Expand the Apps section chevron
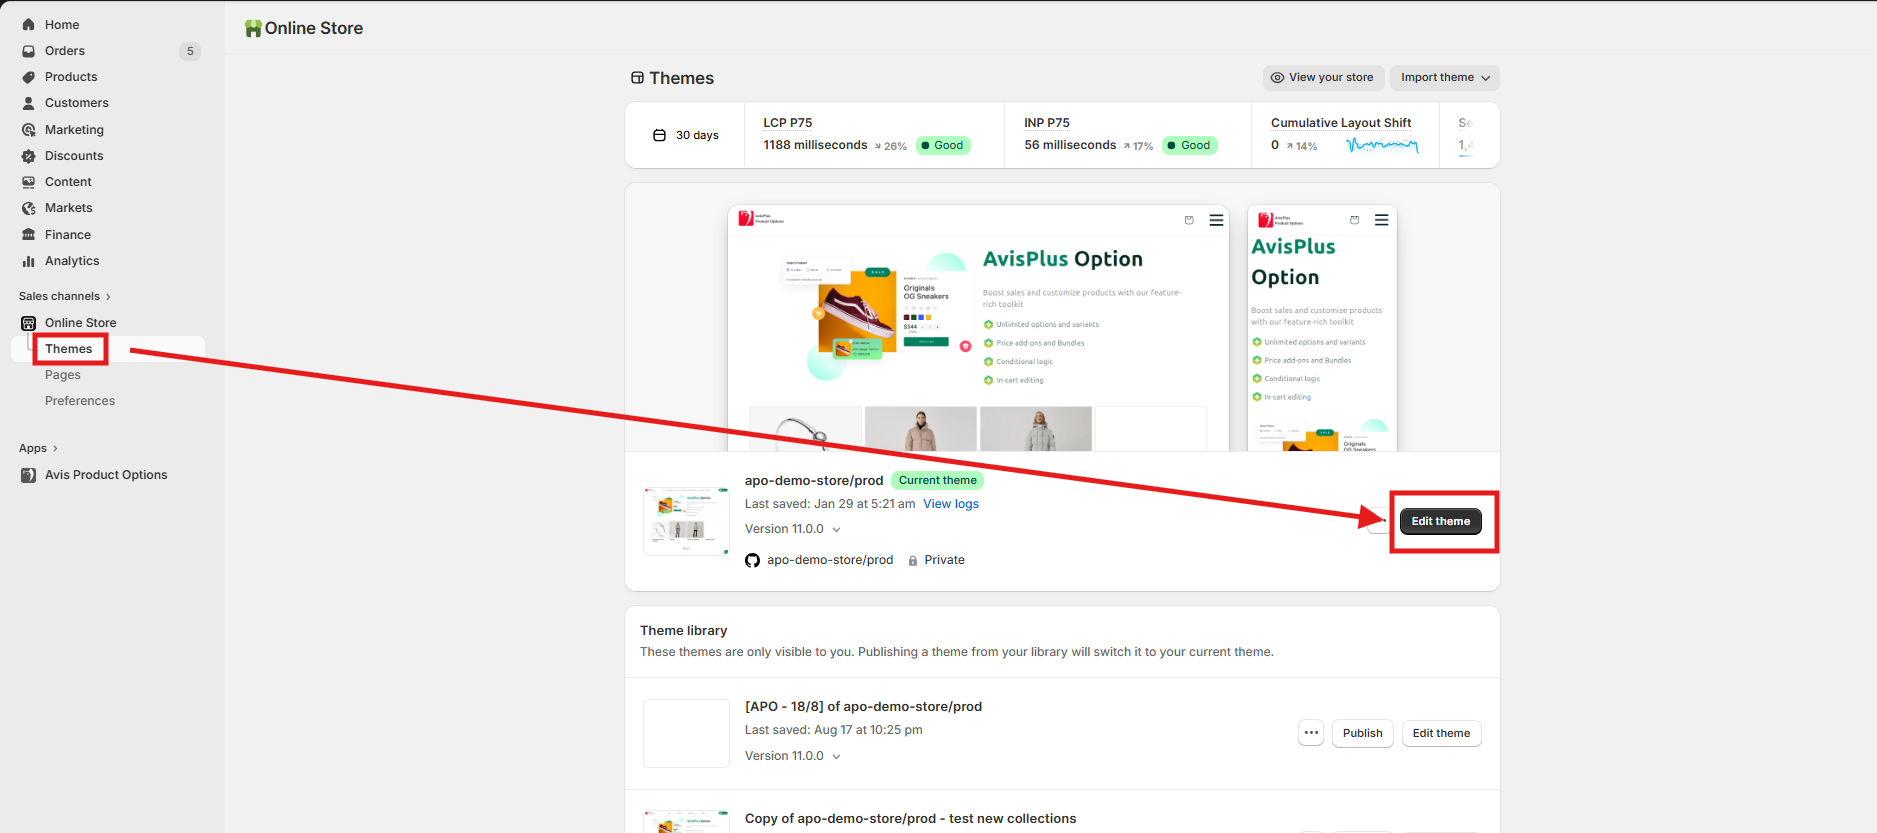Viewport: 1877px width, 833px height. (55, 449)
